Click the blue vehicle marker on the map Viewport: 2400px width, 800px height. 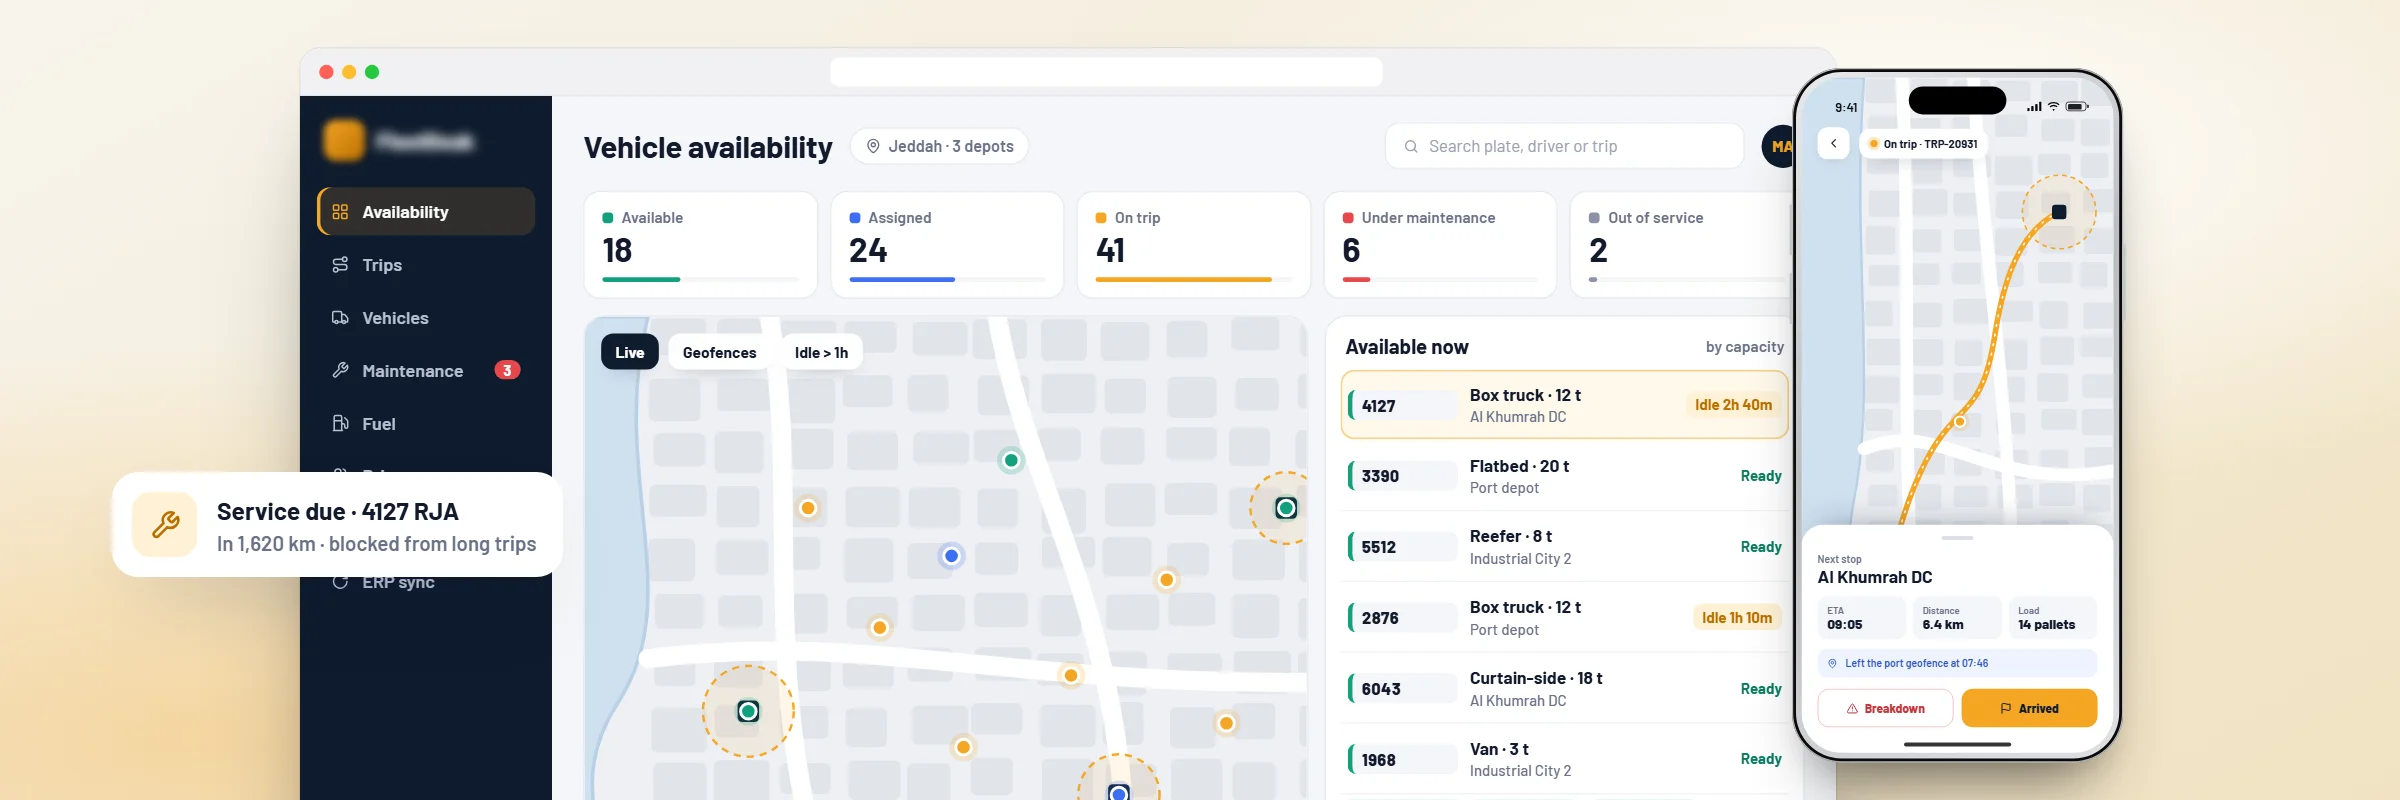point(951,556)
